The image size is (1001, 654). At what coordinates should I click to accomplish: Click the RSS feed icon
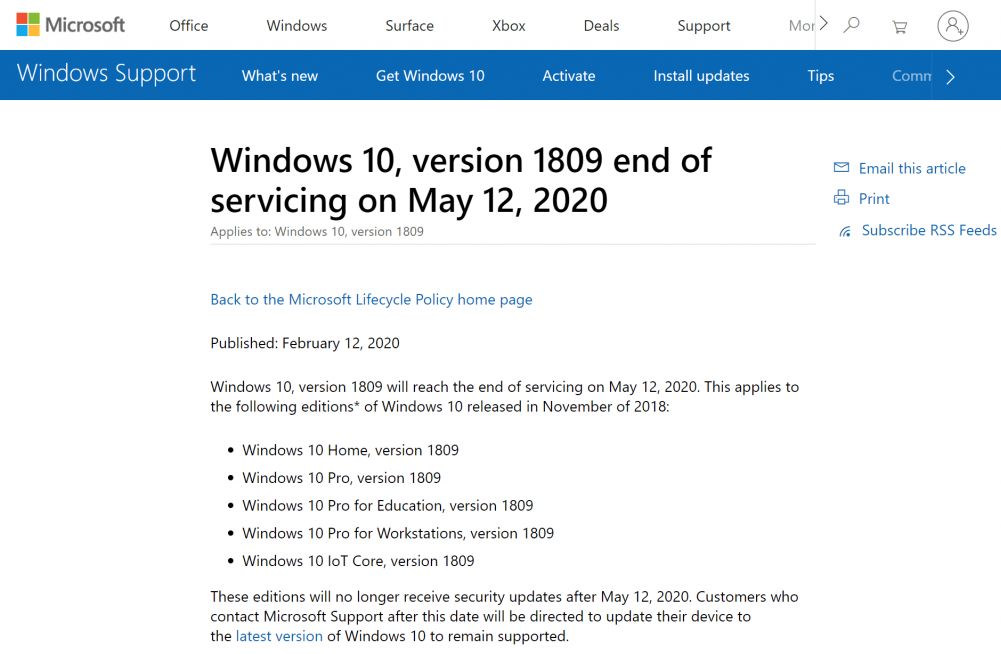click(845, 231)
